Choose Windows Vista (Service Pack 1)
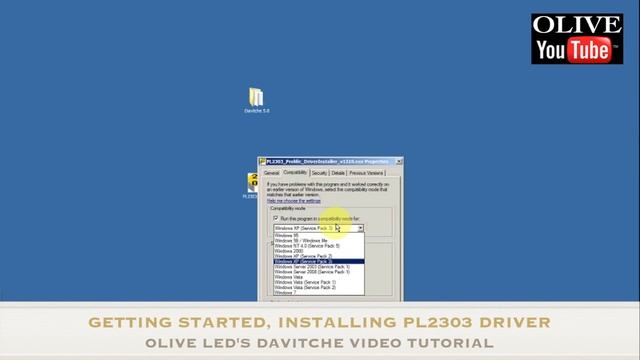This screenshot has width=640, height=360. coord(319,282)
